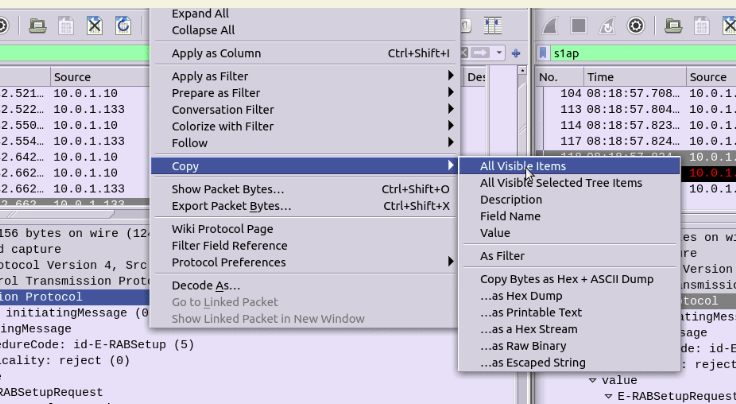Click the scroll-up arrow of left packet list
The image size is (736, 404).
click(521, 70)
